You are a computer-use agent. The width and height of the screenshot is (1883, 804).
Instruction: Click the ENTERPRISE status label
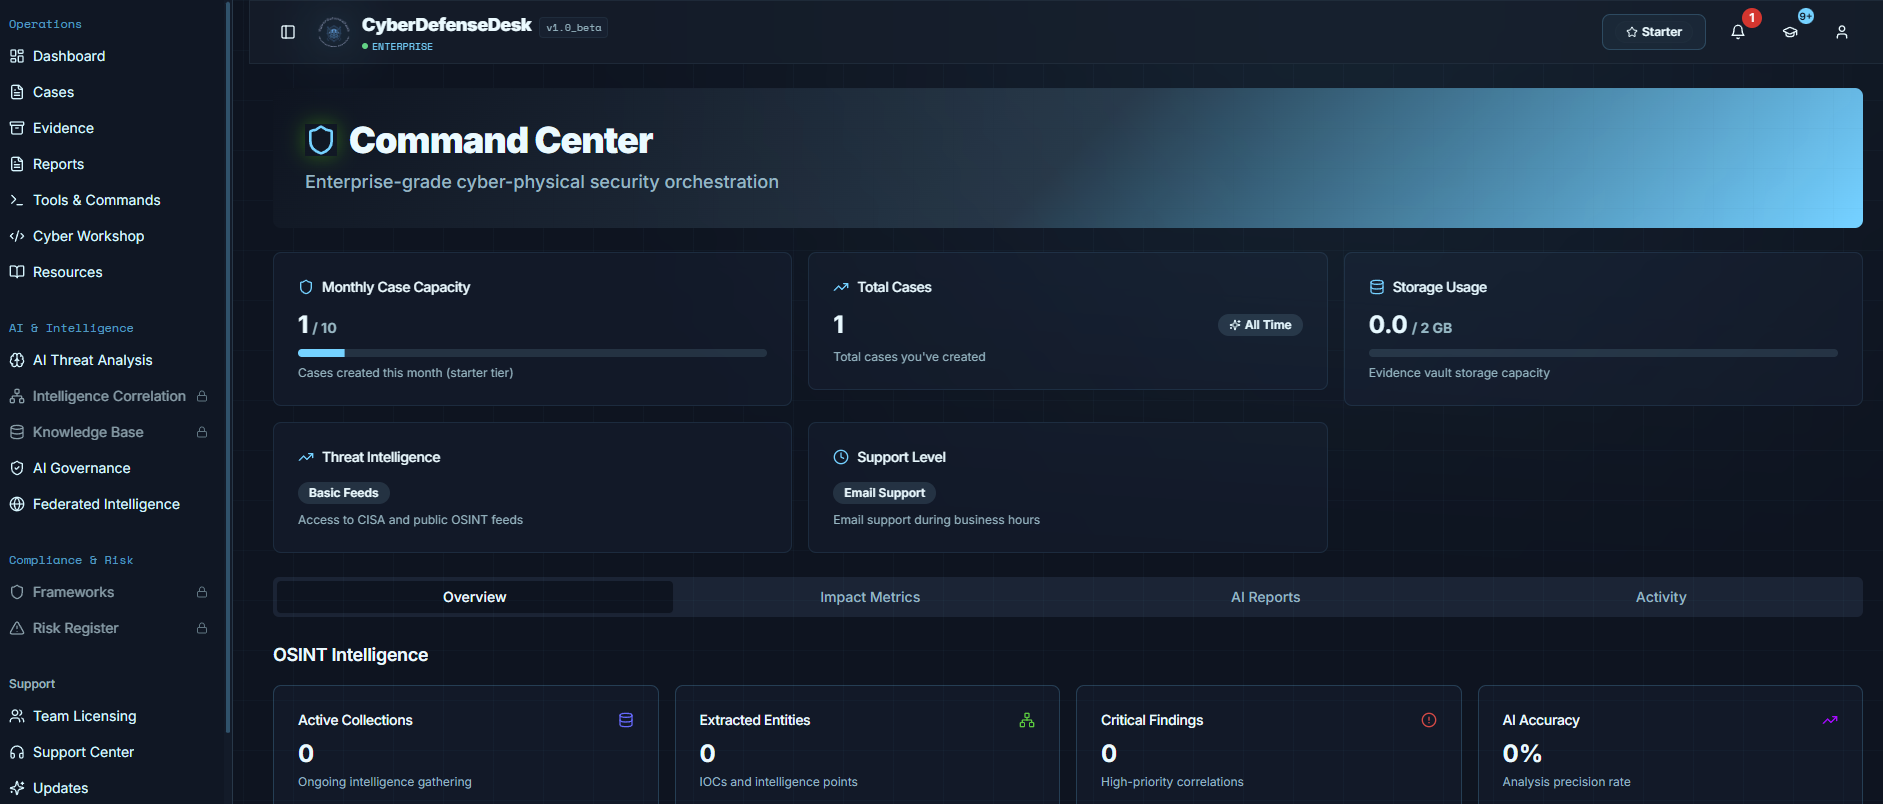[402, 47]
